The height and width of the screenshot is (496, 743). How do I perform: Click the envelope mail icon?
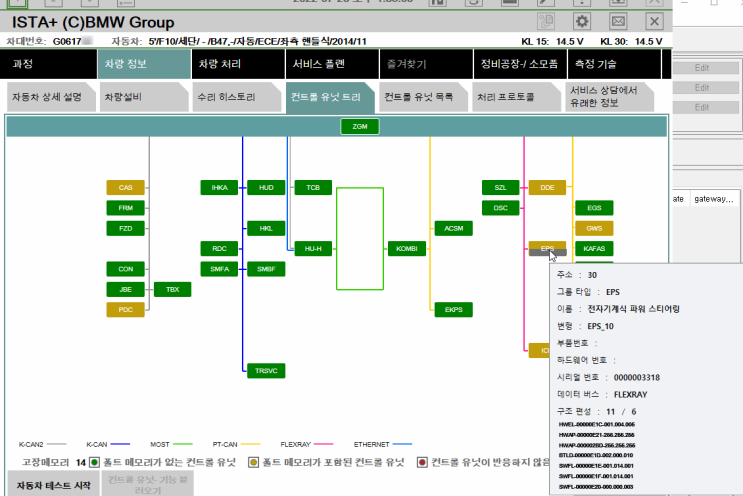(618, 21)
